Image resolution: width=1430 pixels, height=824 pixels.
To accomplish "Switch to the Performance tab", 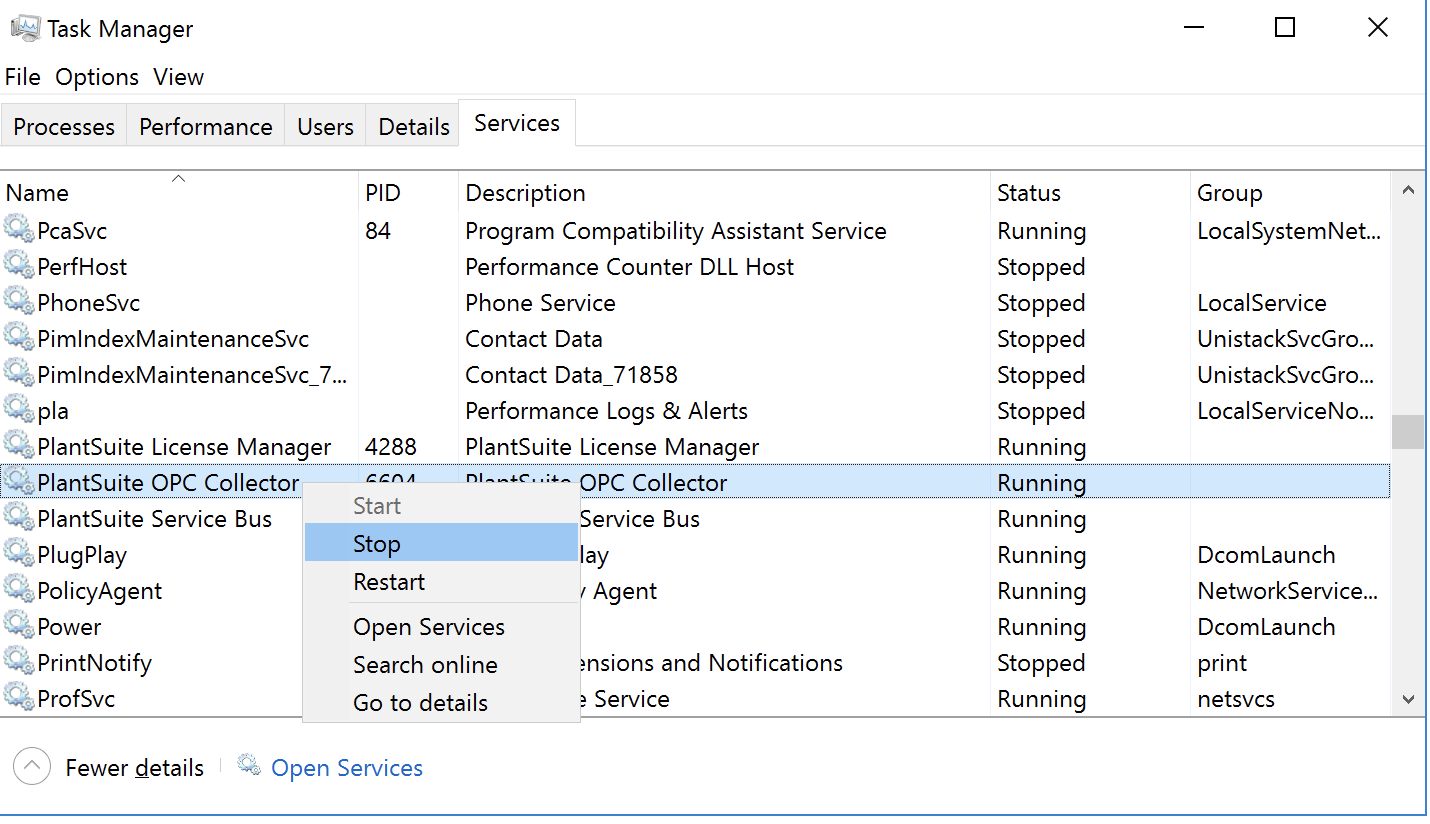I will 205,127.
